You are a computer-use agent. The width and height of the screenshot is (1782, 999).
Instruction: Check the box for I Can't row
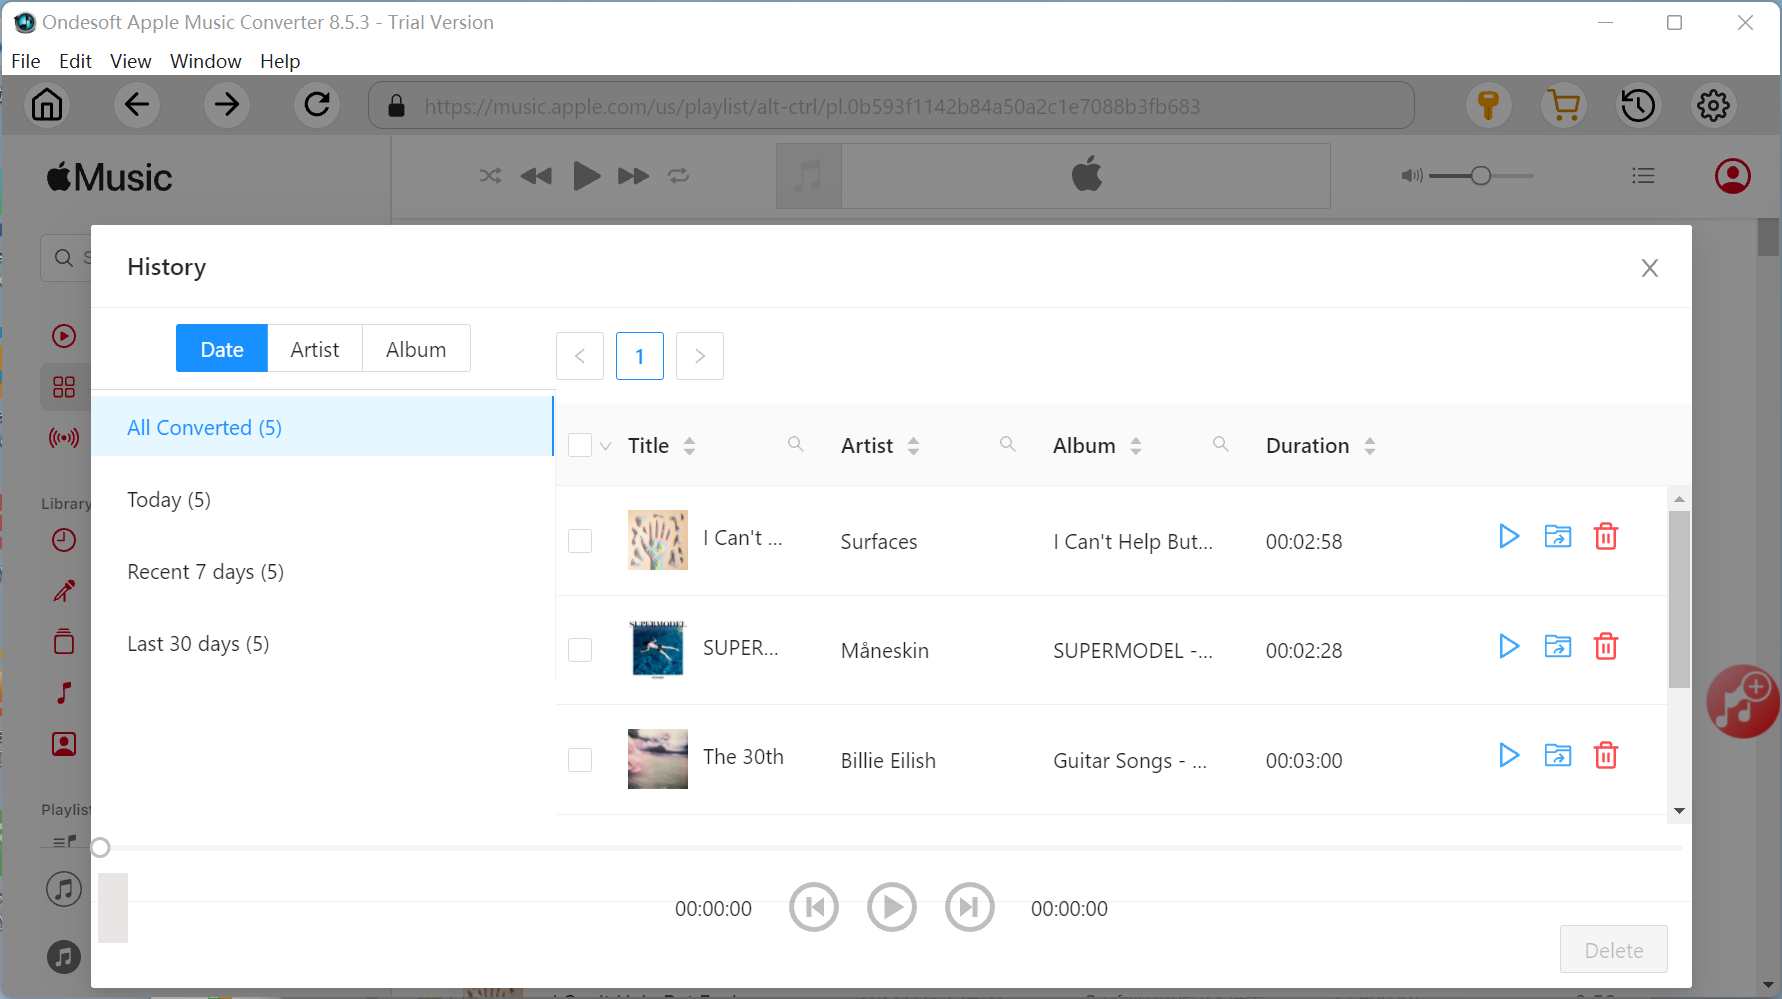click(580, 541)
